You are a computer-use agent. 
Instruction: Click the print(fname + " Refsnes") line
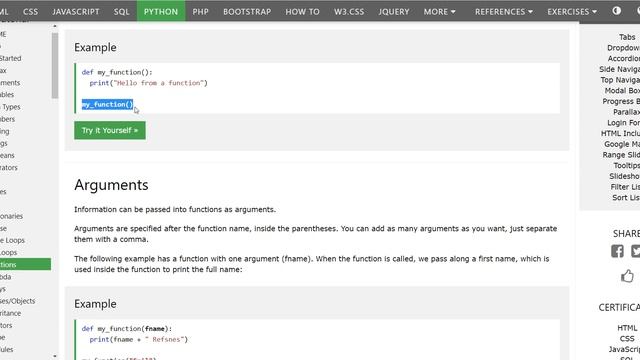pos(139,339)
